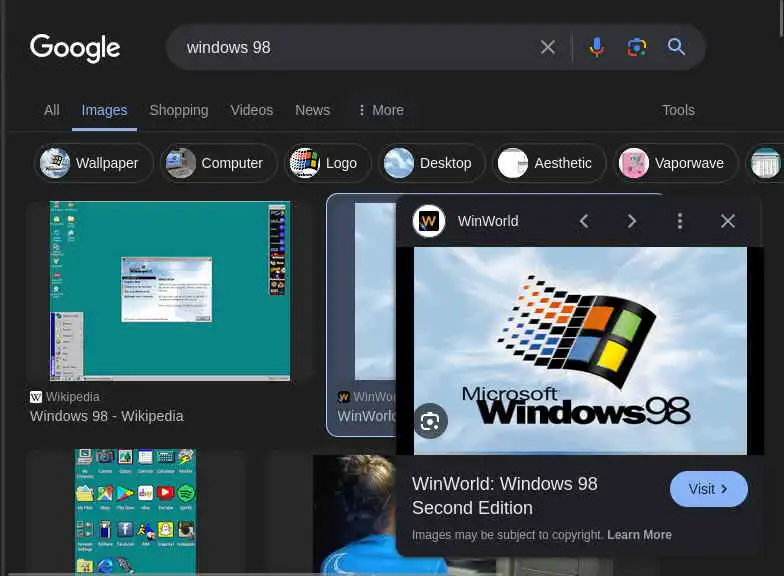Image resolution: width=784 pixels, height=576 pixels.
Task: Filter by the Wallpaper chip
Action: 94,163
